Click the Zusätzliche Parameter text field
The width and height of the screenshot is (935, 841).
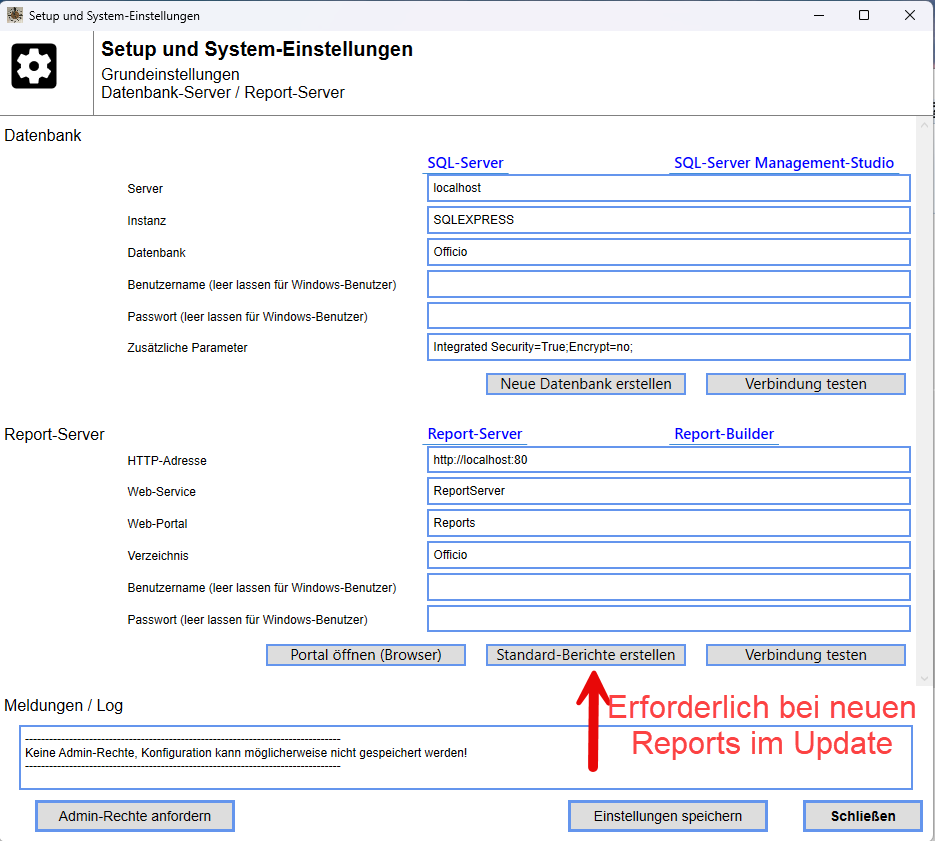coord(668,347)
